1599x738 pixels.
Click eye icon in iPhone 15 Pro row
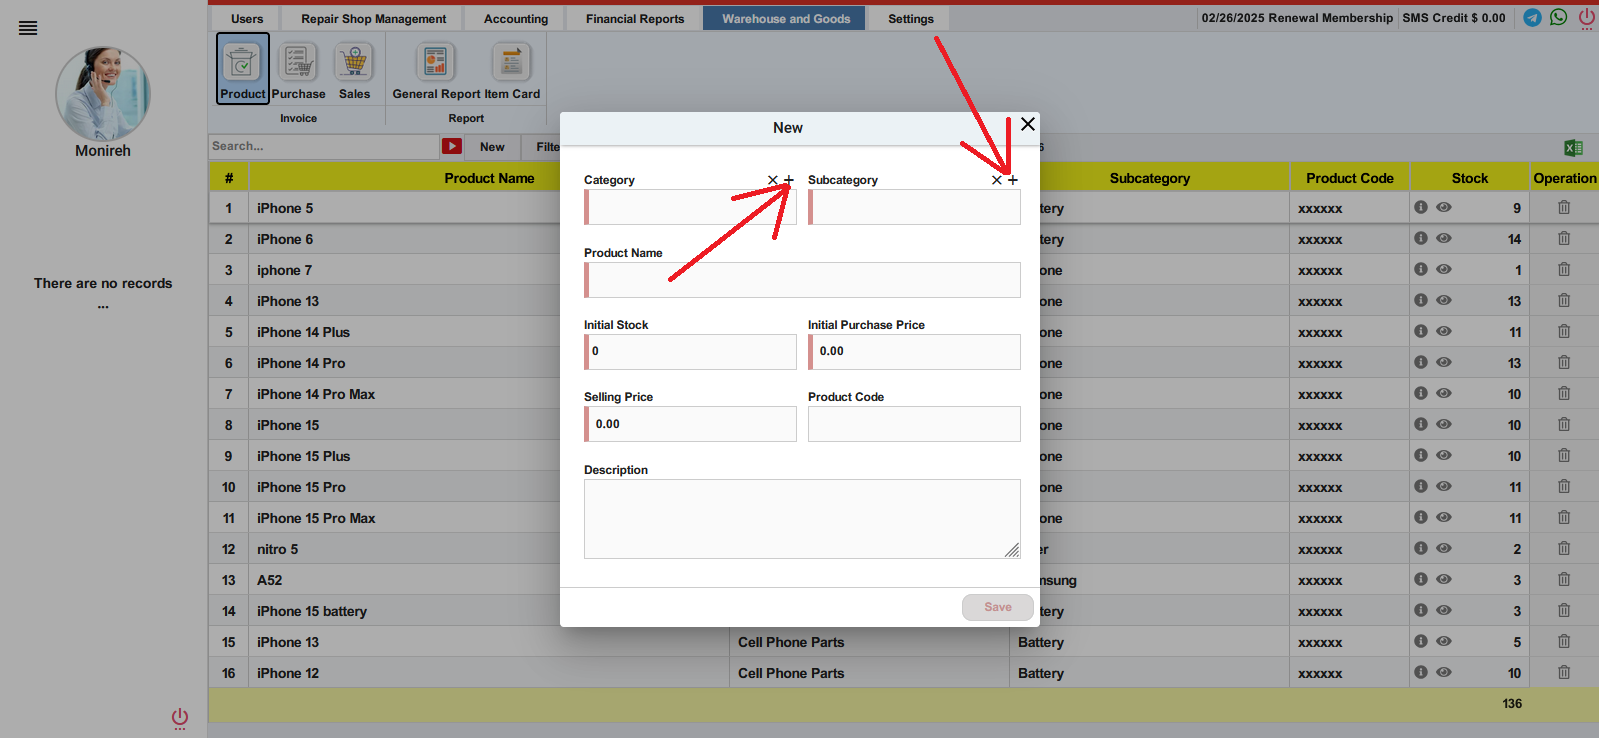(x=1444, y=487)
